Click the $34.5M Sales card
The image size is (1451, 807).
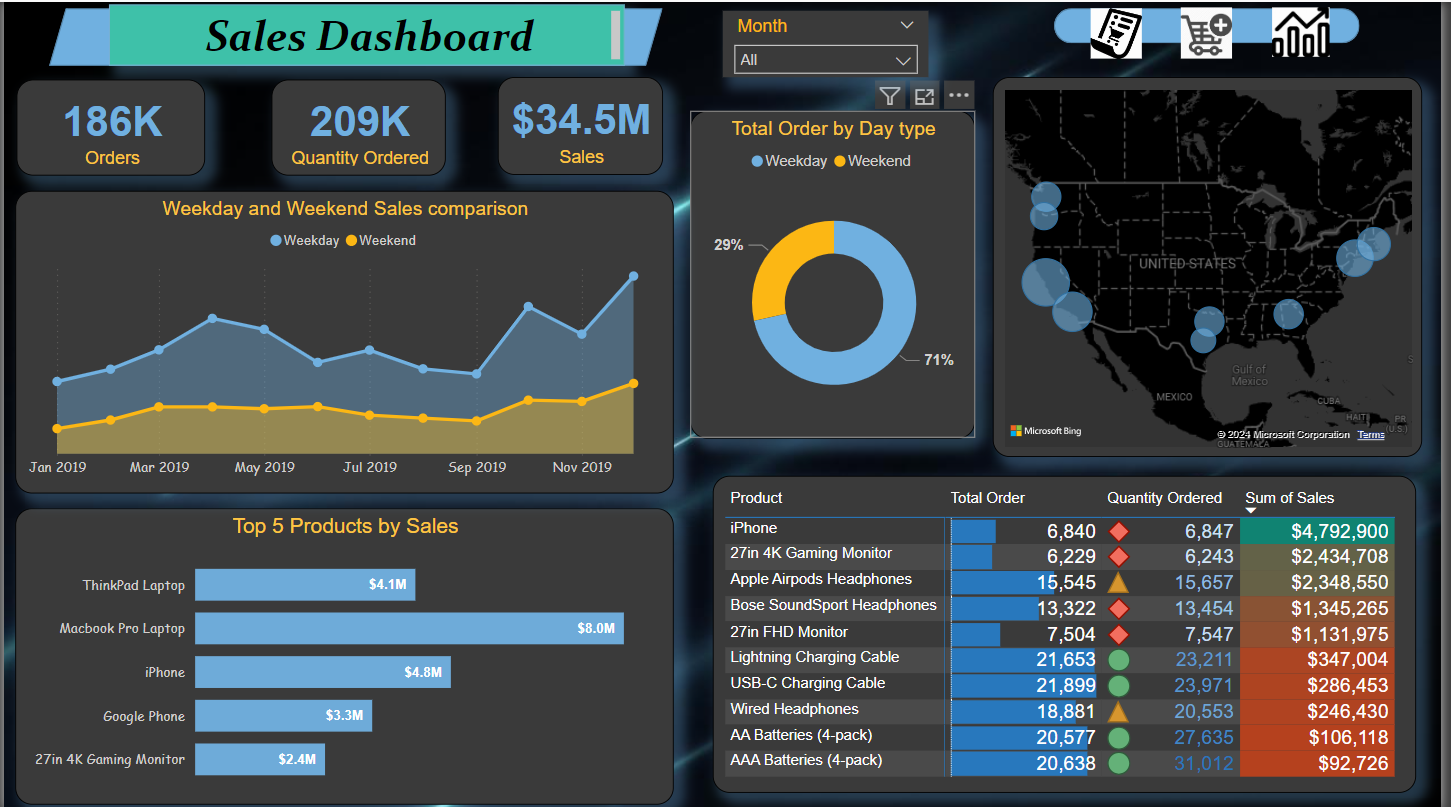click(580, 127)
